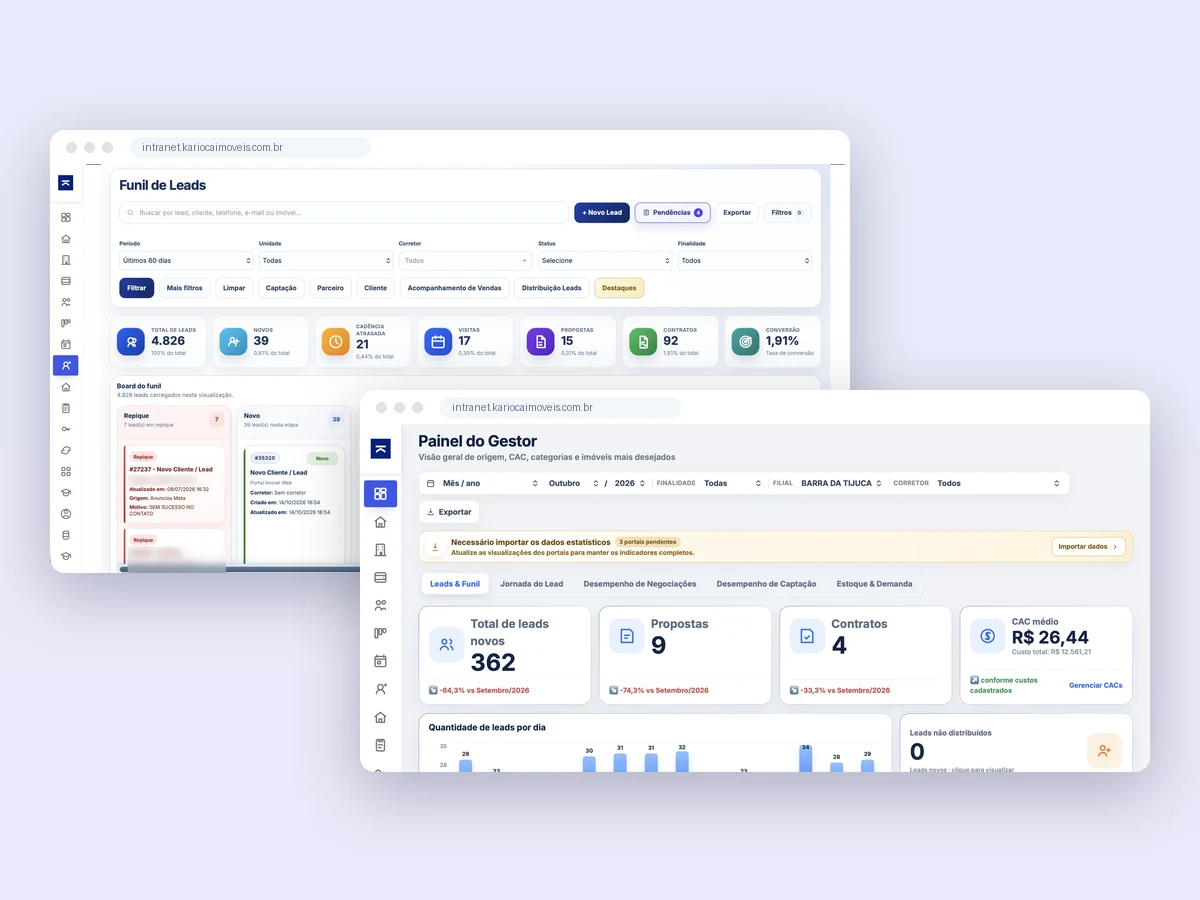Click building icon in Funil de Leads sidebar
The width and height of the screenshot is (1200, 900).
coord(66,260)
